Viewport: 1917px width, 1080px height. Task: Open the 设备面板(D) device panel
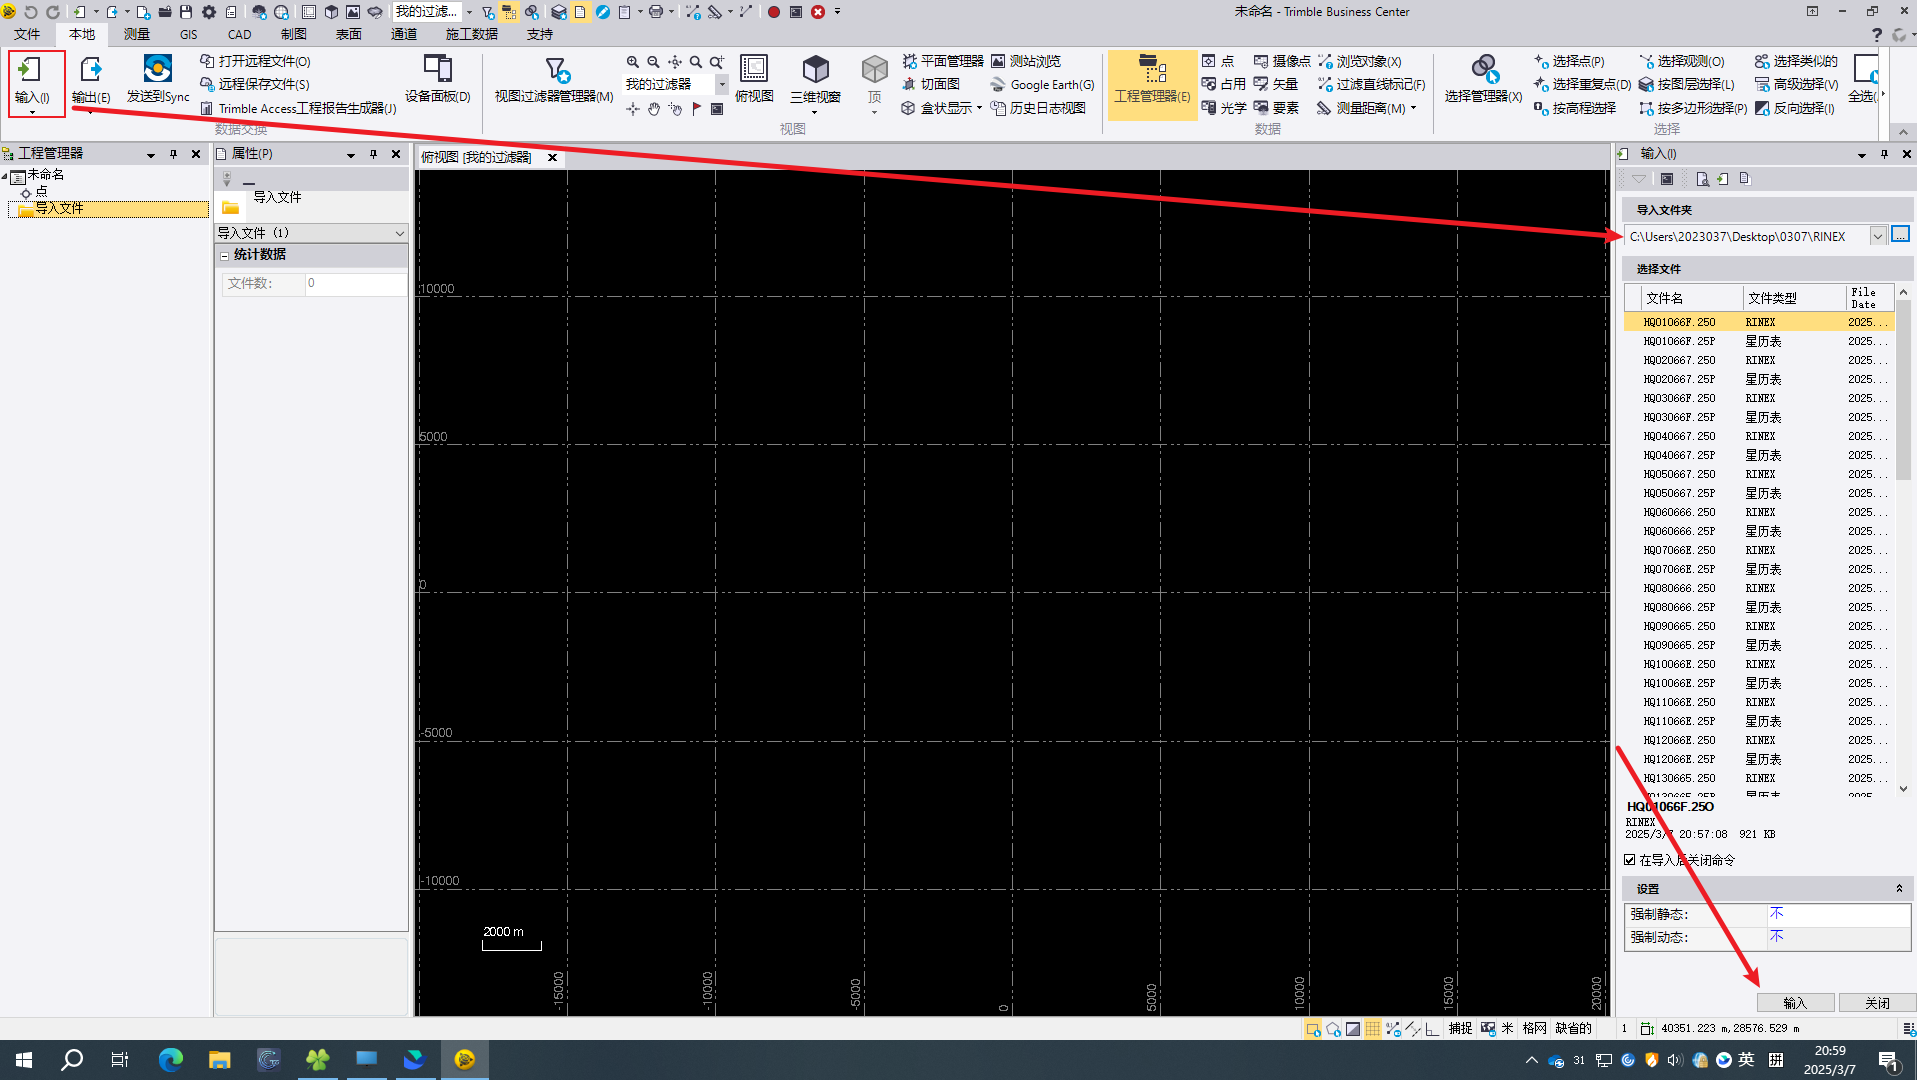tap(437, 80)
